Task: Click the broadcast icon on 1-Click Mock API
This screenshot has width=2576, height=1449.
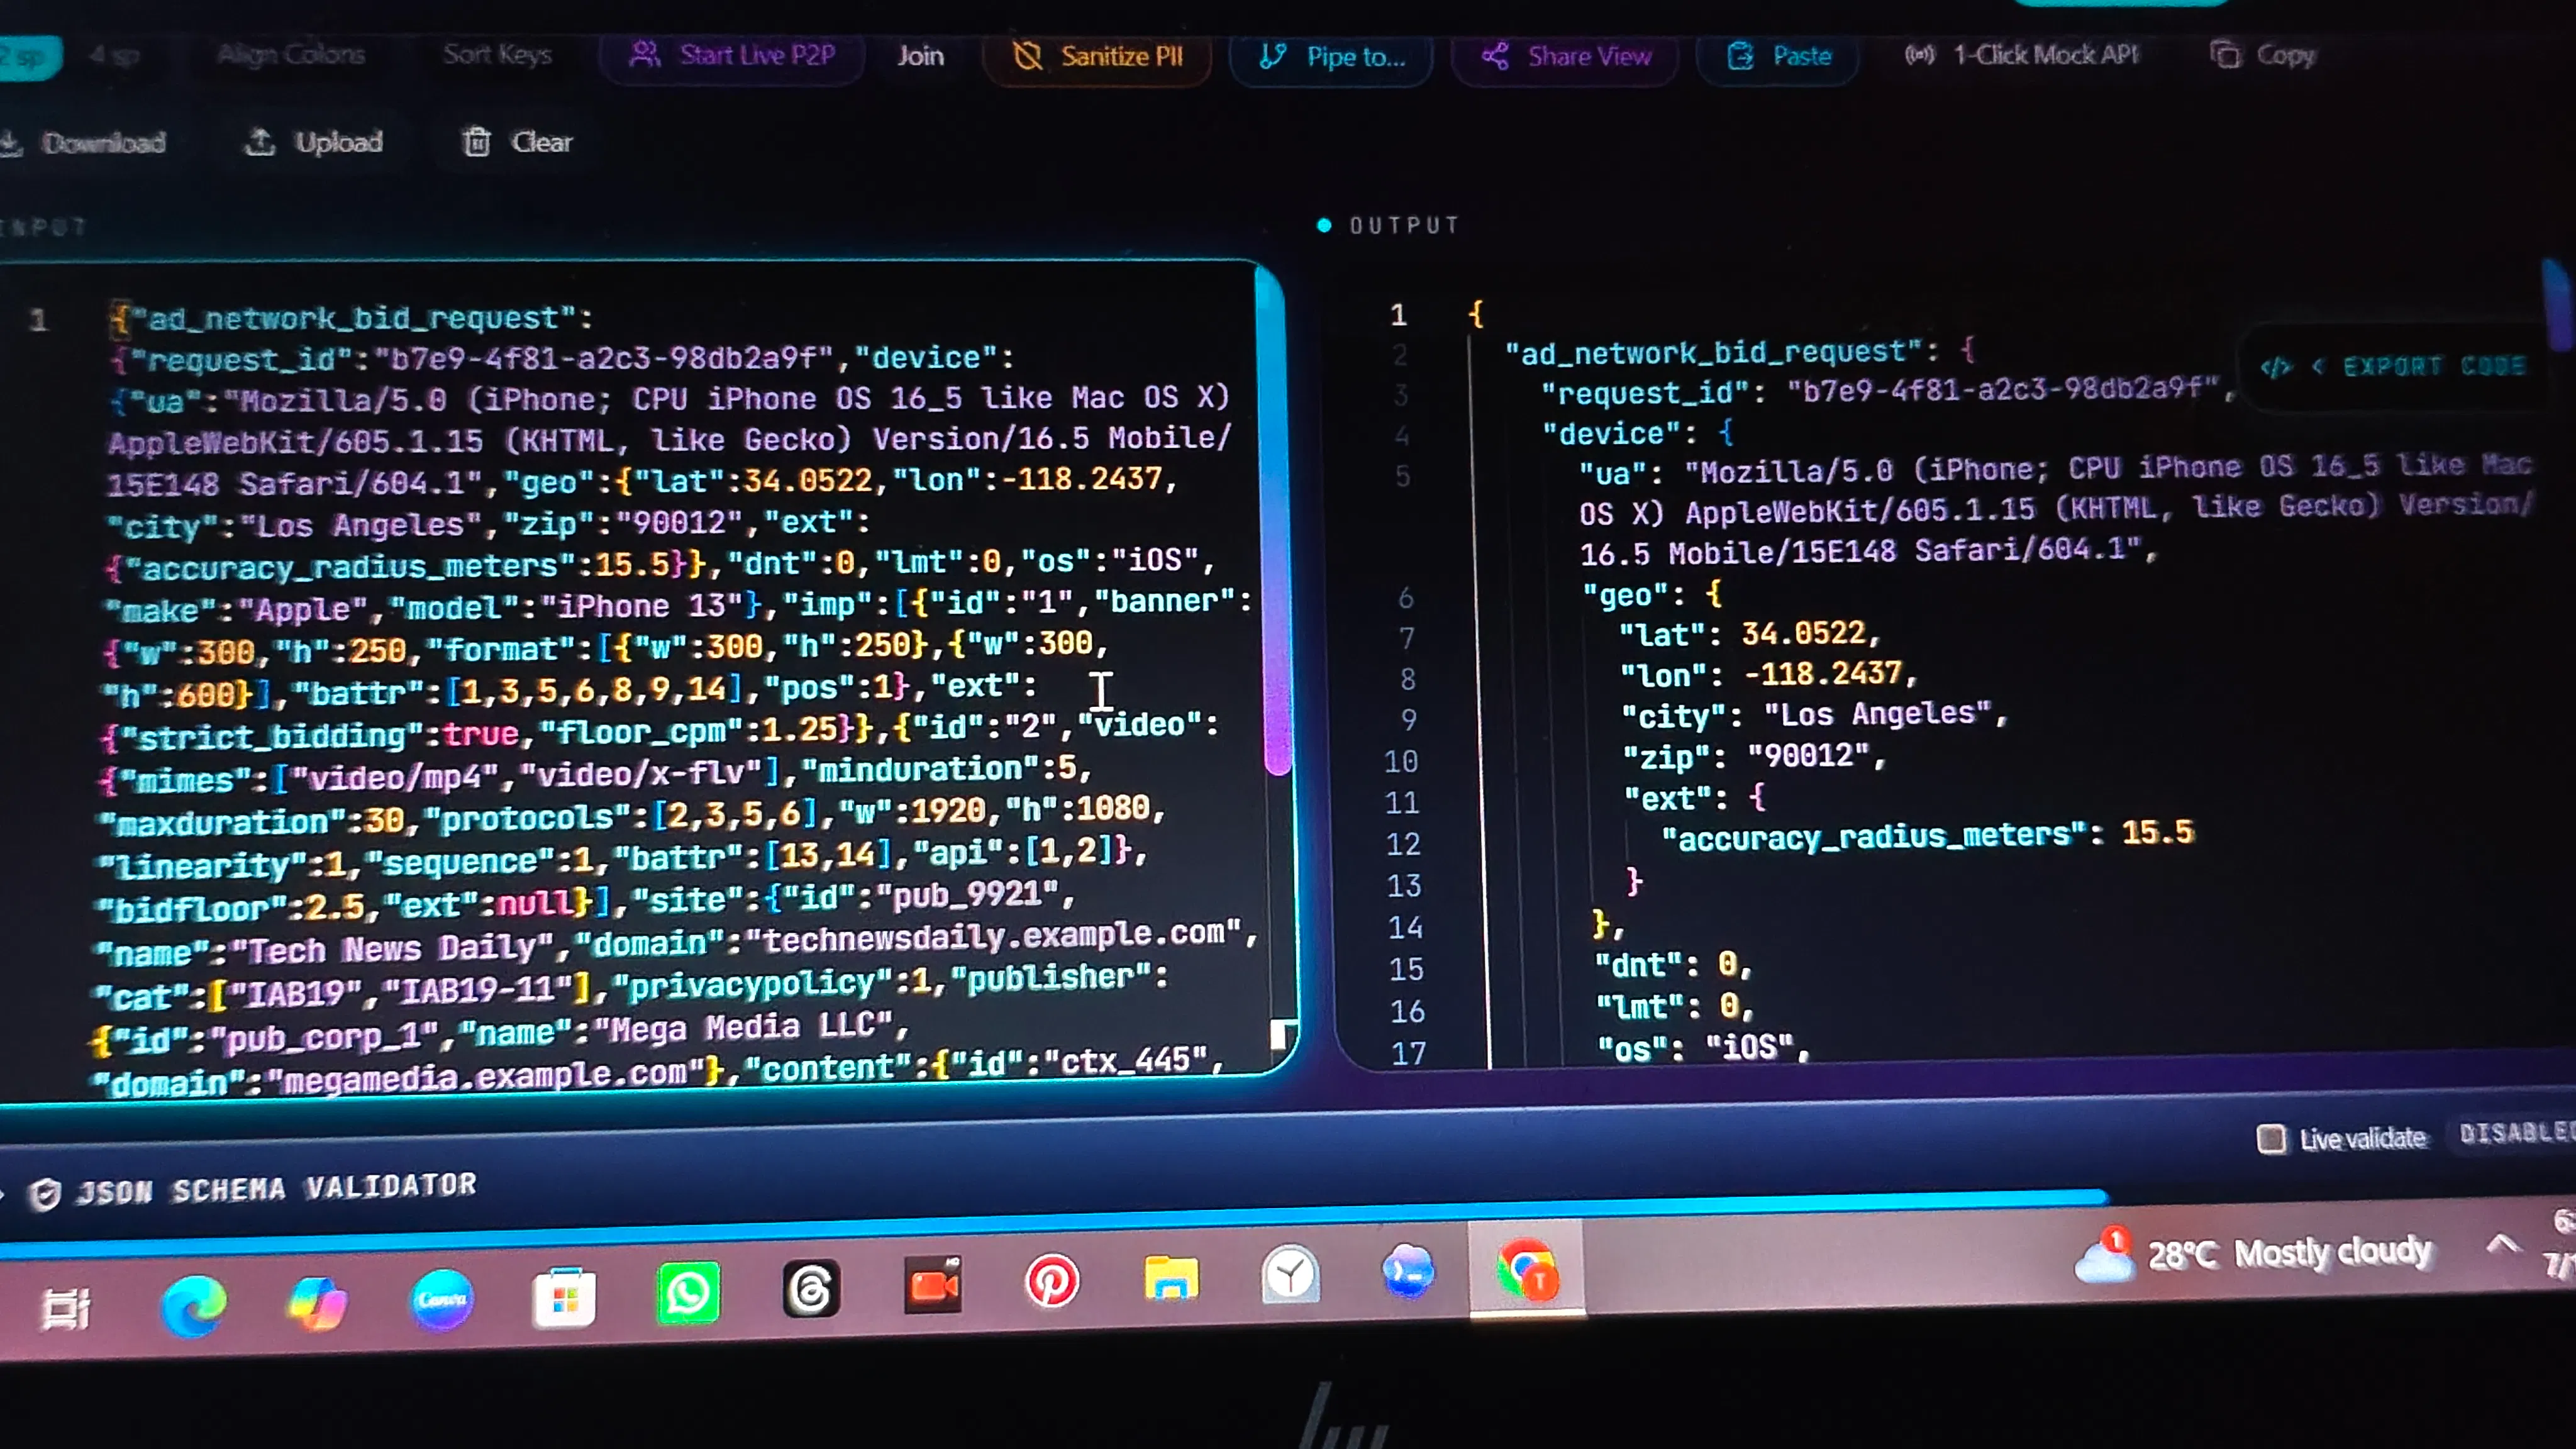Action: pyautogui.click(x=1919, y=55)
